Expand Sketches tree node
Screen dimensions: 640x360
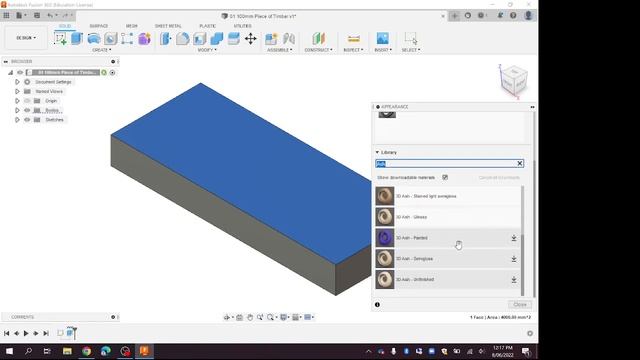point(17,120)
